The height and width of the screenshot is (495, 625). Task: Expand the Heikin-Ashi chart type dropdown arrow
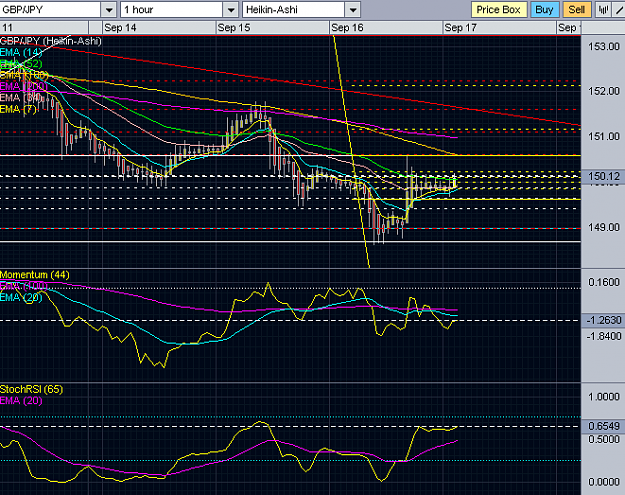pos(353,10)
